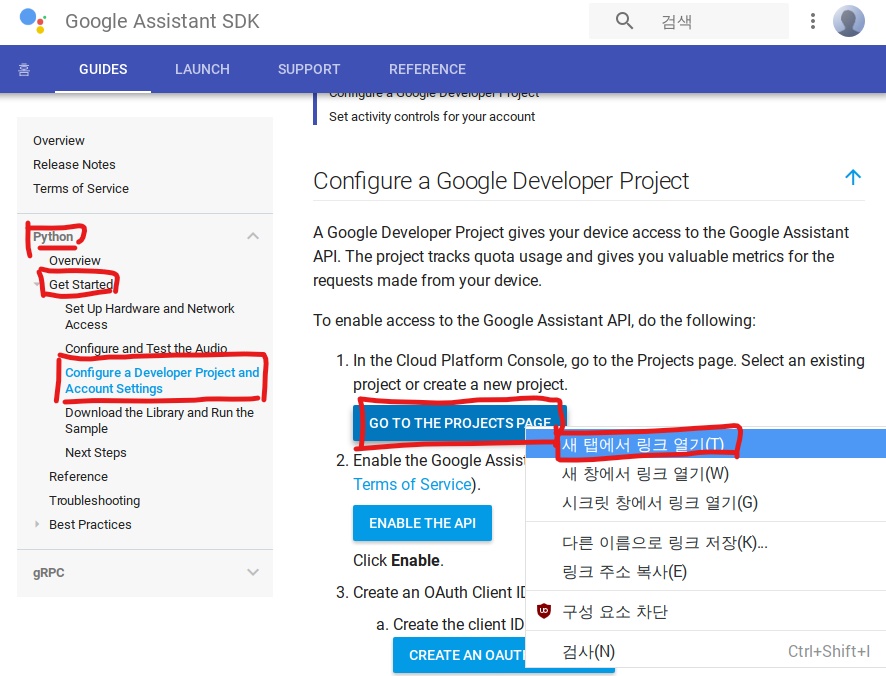Viewport: 886px width, 676px height.
Task: Select the gRPC section header
Action: (49, 573)
